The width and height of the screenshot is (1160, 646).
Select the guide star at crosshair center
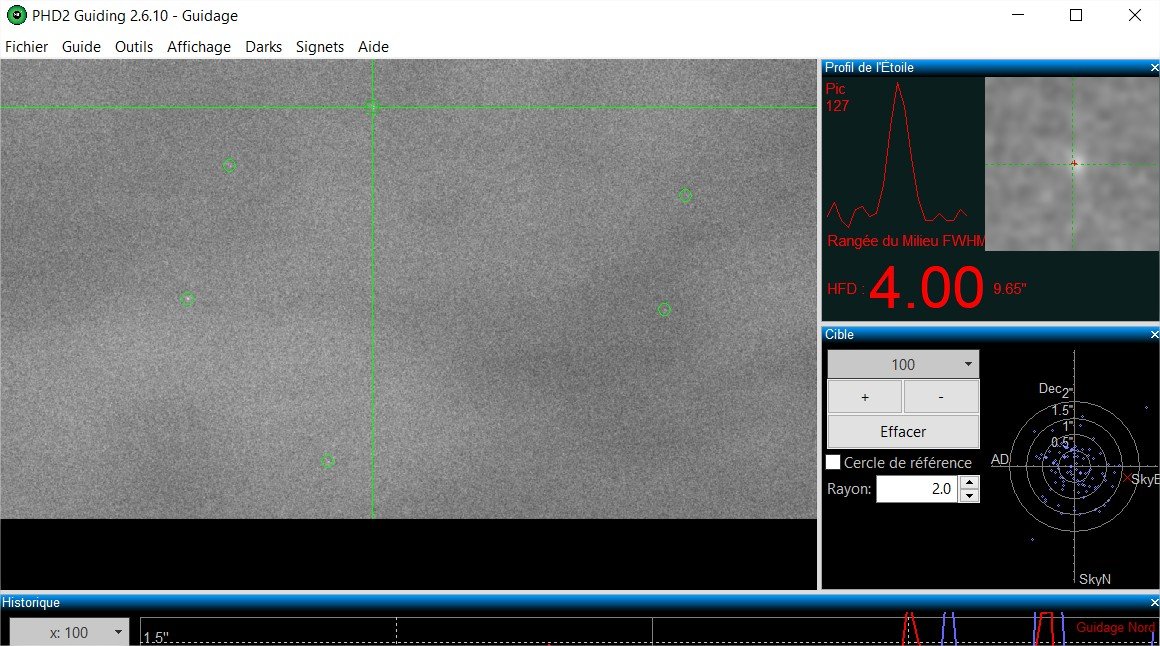372,107
